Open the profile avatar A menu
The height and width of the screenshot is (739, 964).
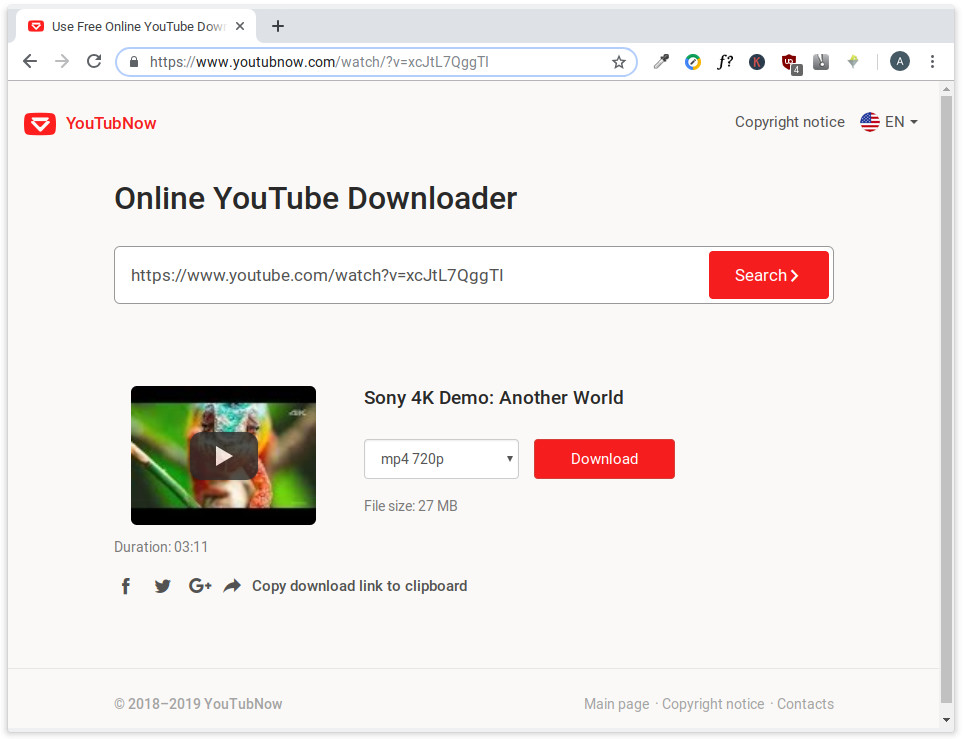click(x=899, y=61)
